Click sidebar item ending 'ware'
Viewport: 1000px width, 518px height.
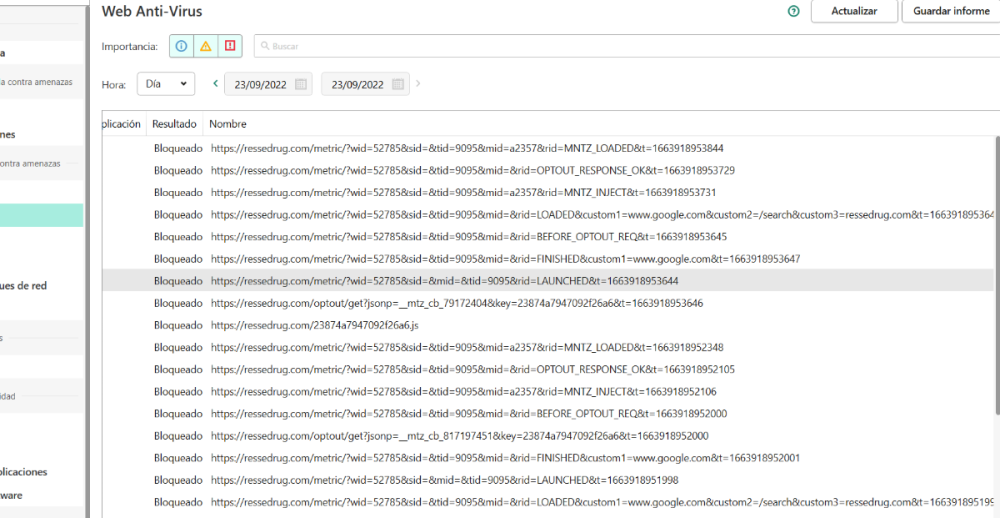(11, 495)
